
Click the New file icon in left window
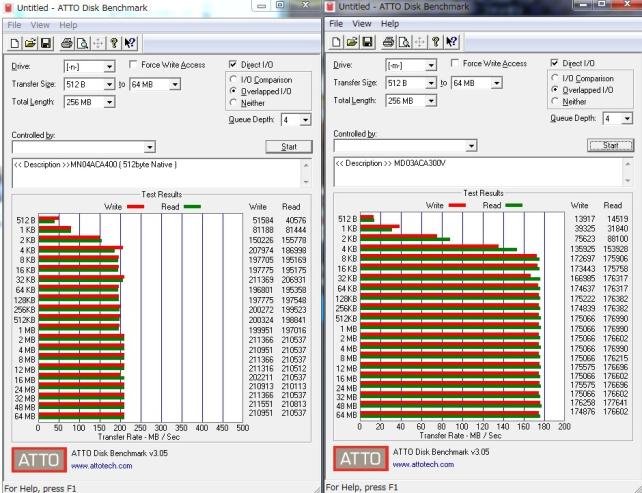pyautogui.click(x=15, y=42)
